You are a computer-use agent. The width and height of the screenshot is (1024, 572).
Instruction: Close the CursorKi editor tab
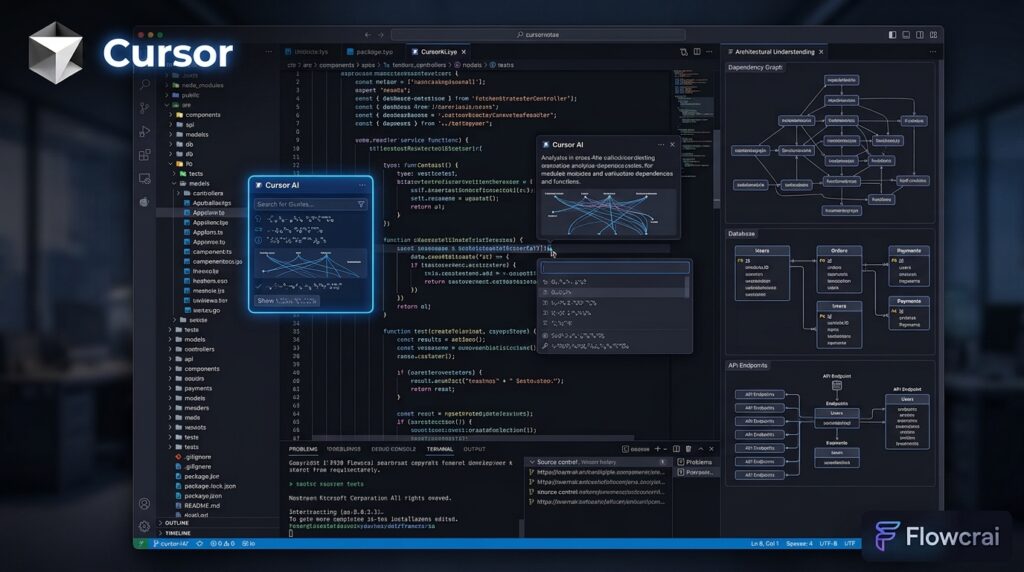click(464, 52)
